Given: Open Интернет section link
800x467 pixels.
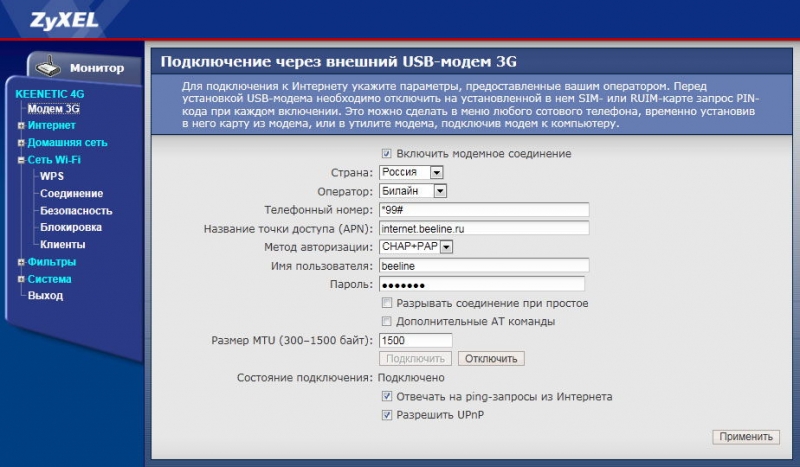Looking at the screenshot, I should click(x=52, y=126).
